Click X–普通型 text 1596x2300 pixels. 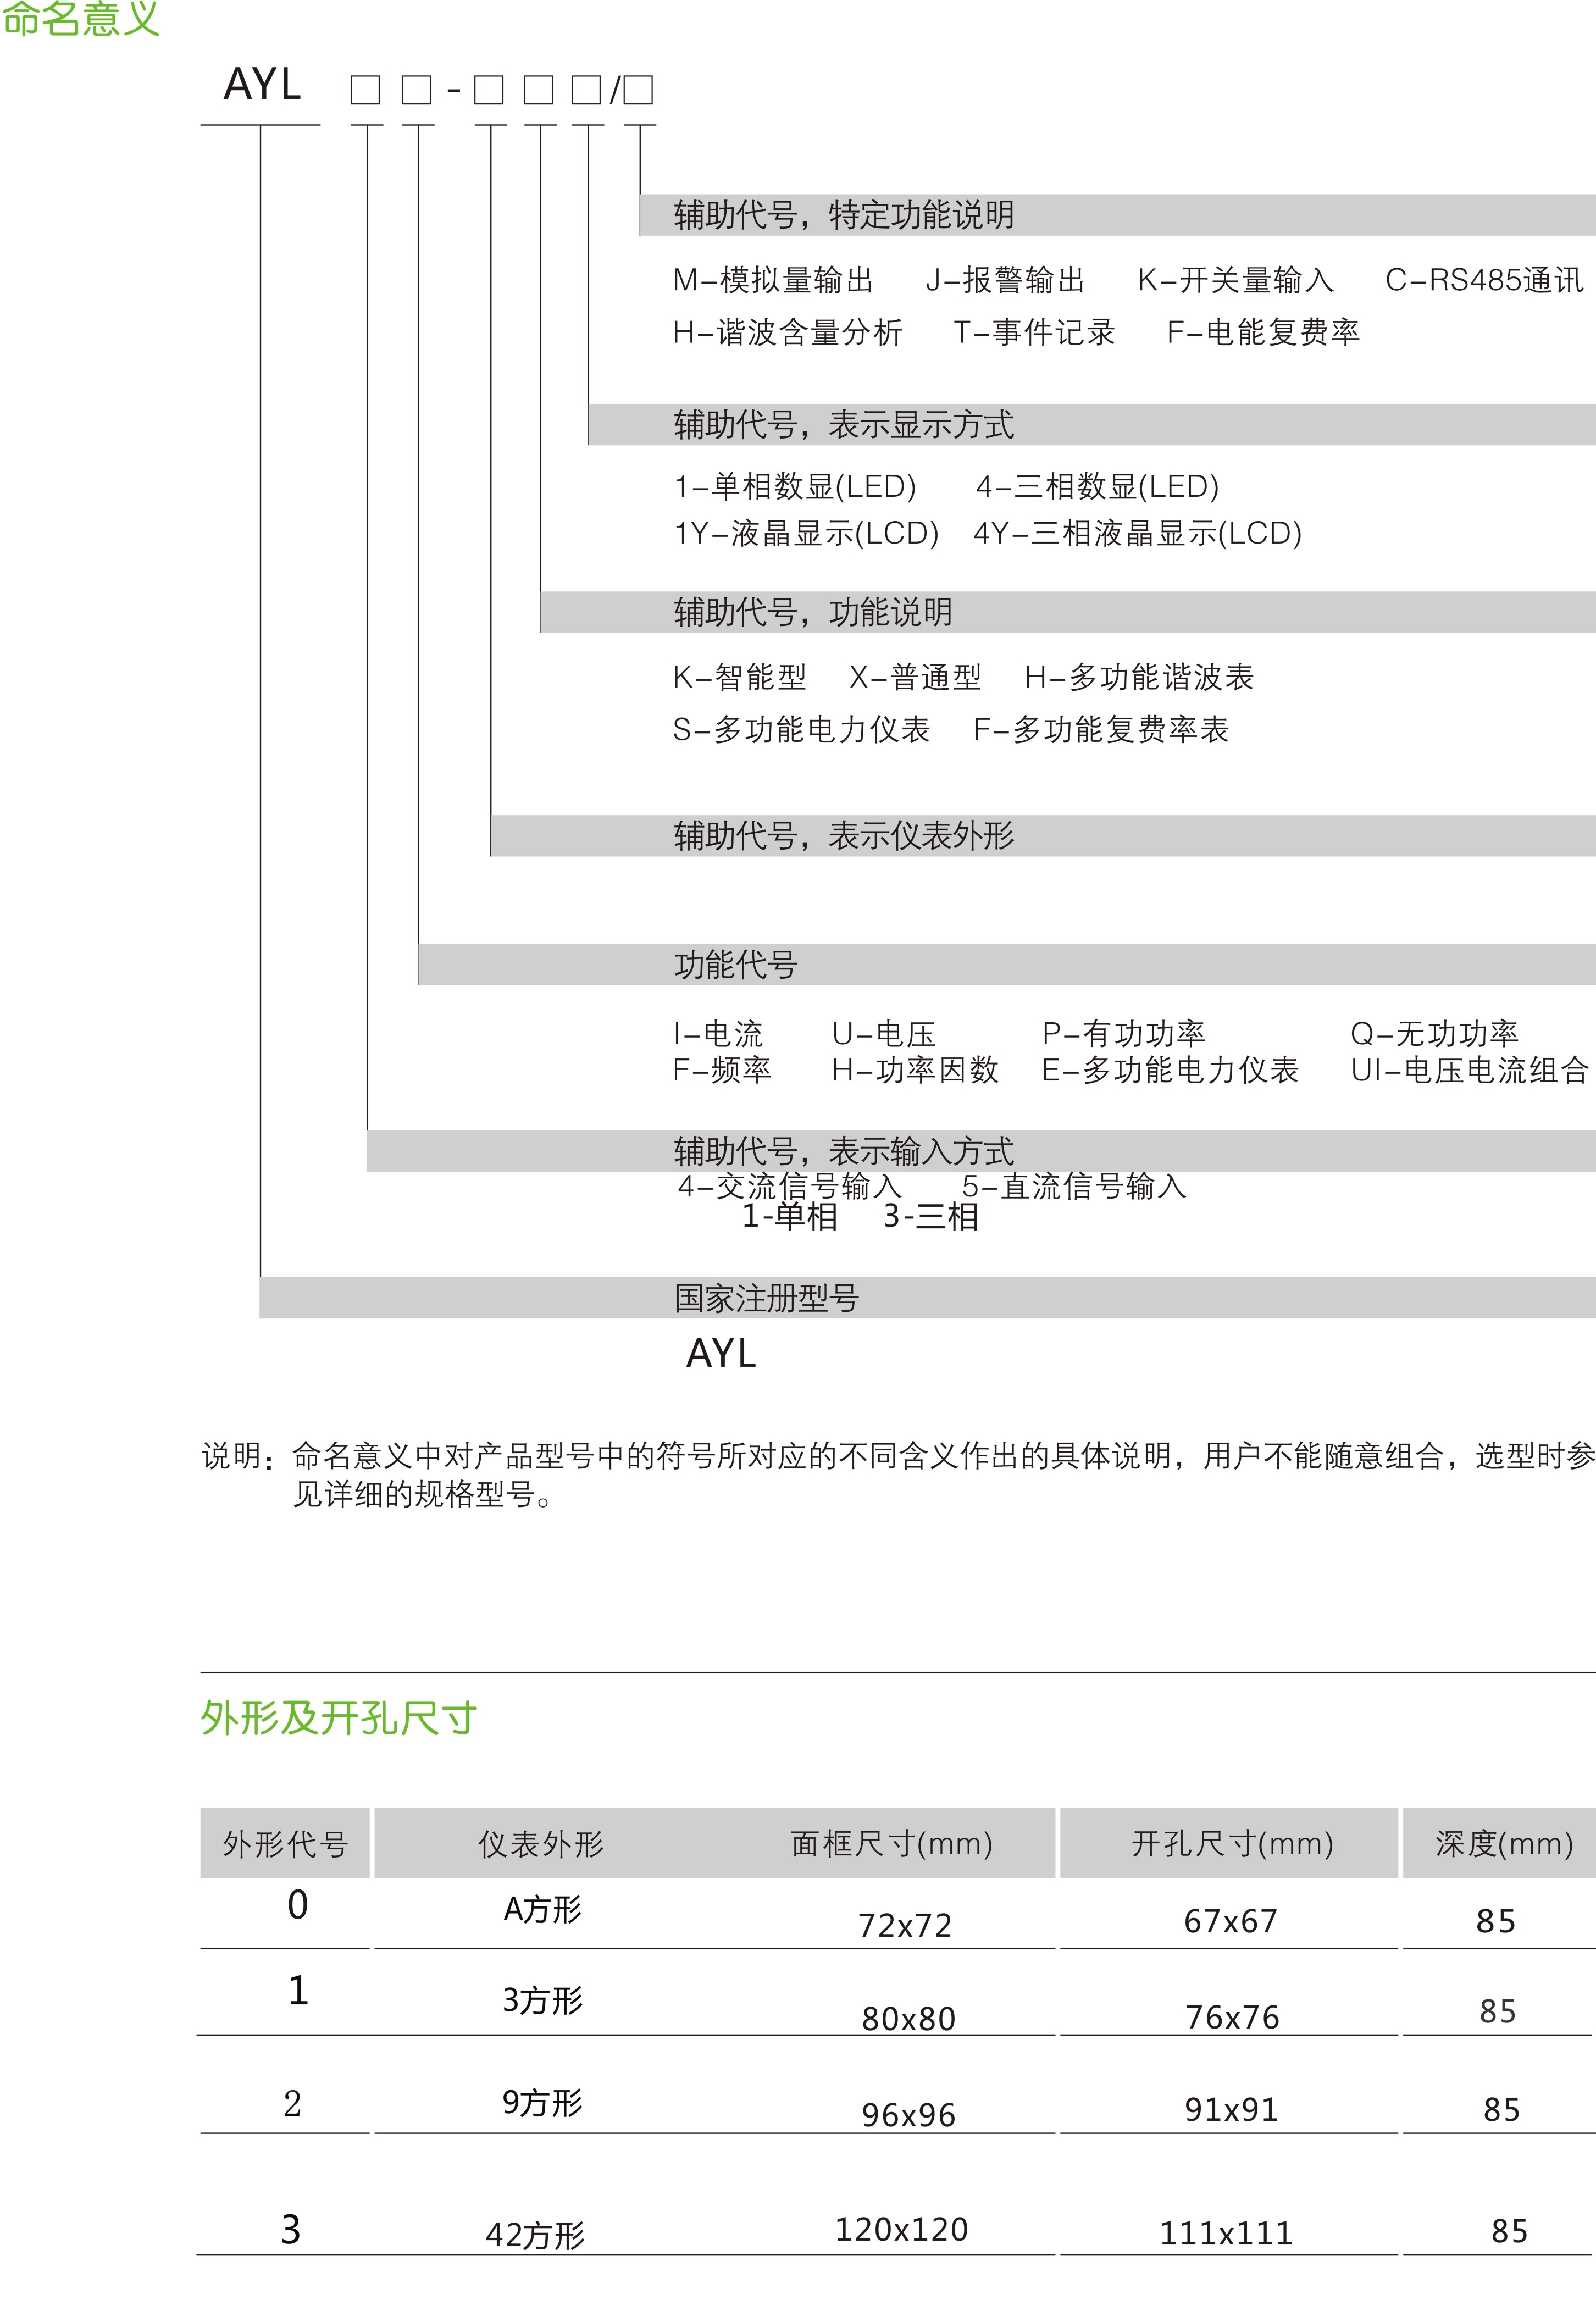coord(915,678)
